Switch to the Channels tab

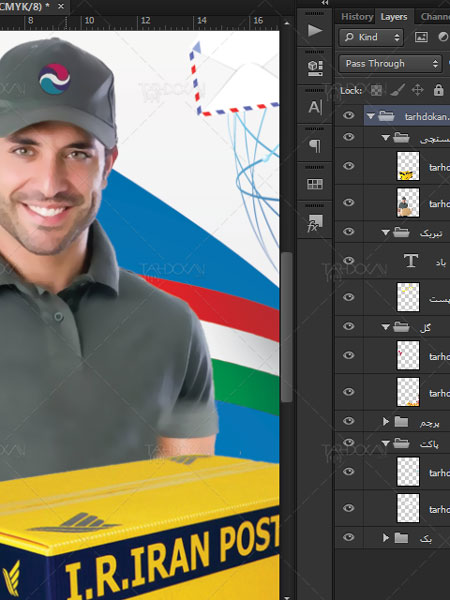coord(435,17)
